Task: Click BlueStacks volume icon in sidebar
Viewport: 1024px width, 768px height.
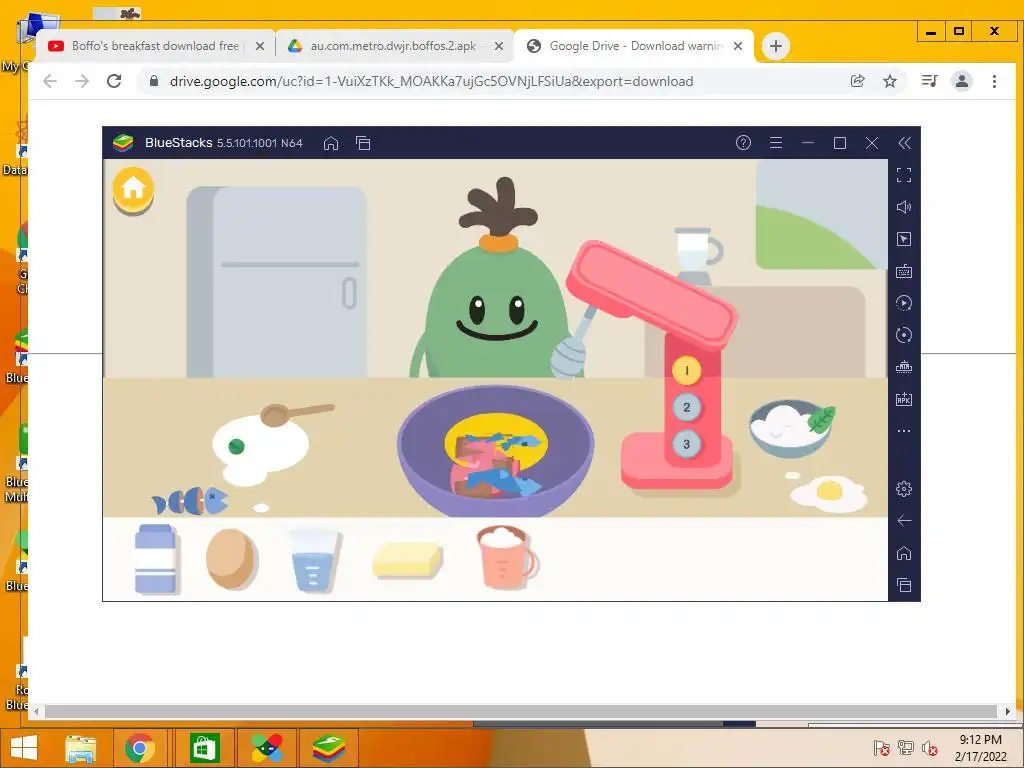Action: 904,207
